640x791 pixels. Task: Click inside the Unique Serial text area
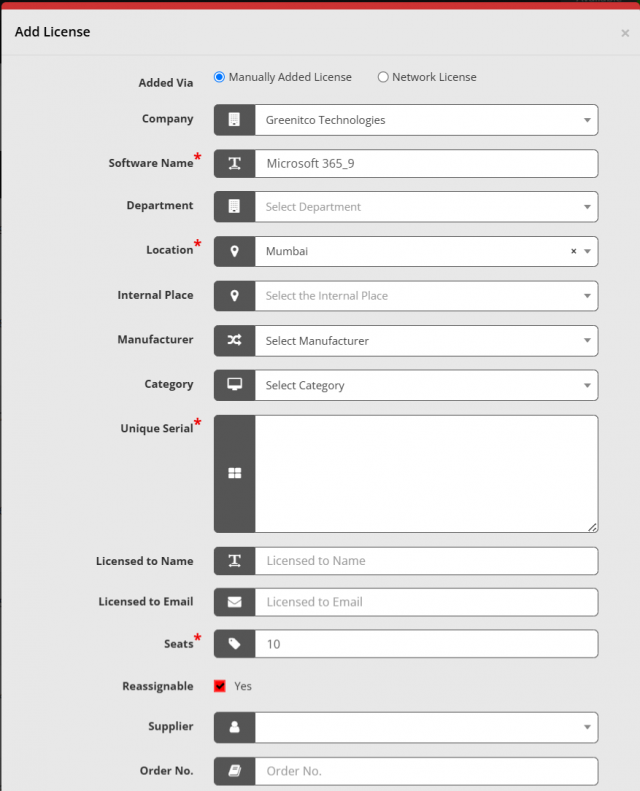[426, 474]
